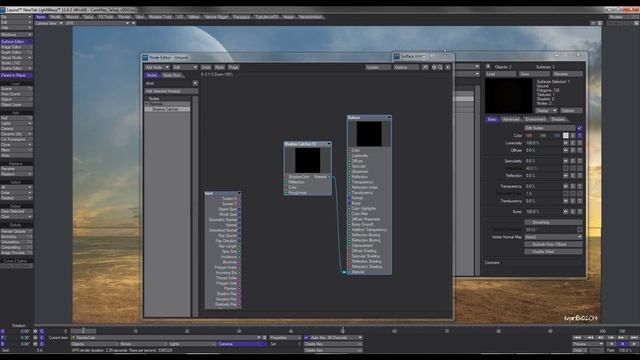Open the Shaders tab in the Surface Editor
Image resolution: width=640 pixels, height=360 pixels.
point(558,119)
